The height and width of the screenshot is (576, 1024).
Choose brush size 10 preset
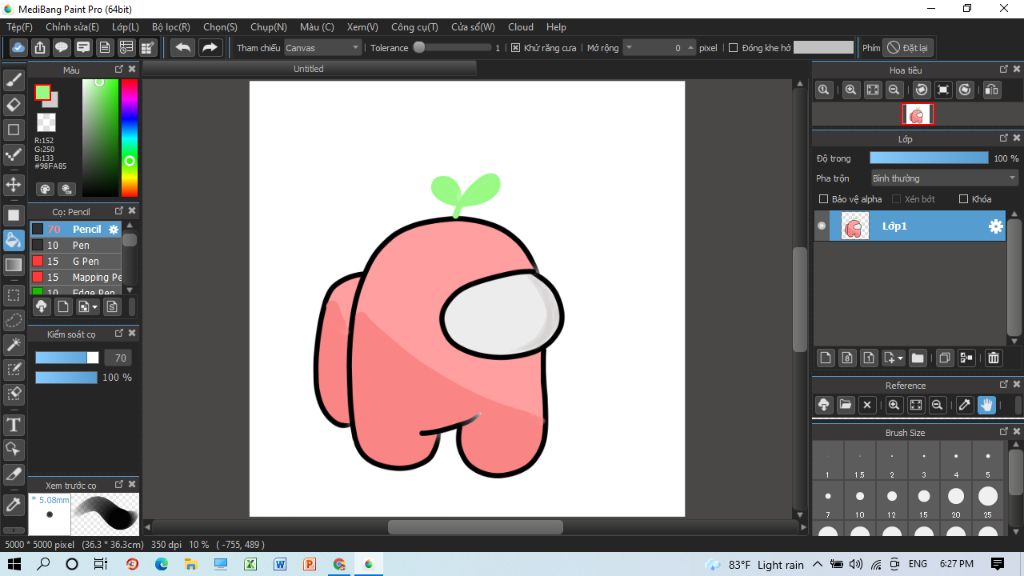click(859, 500)
